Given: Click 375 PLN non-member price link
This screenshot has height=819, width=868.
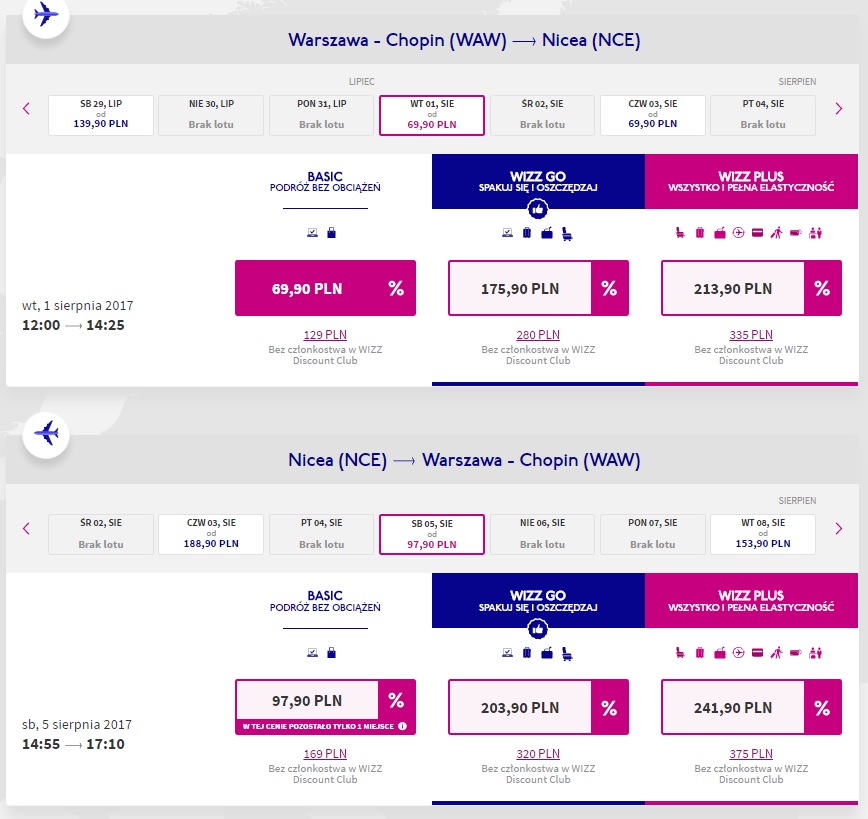Looking at the screenshot, I should pos(751,754).
